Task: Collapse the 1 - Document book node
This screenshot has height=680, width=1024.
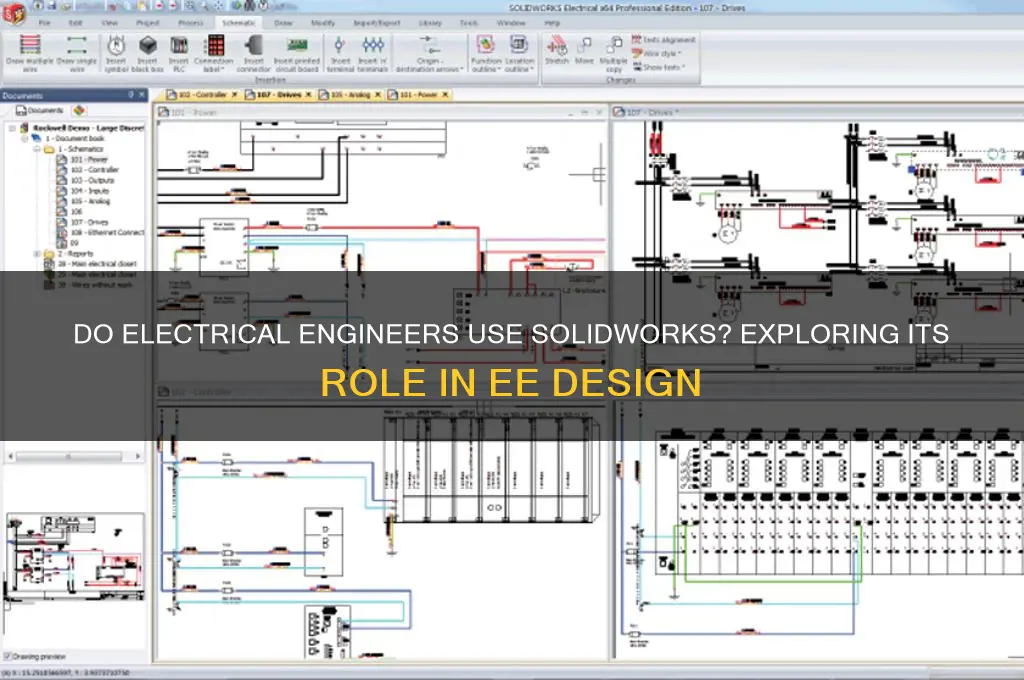Action: (25, 138)
